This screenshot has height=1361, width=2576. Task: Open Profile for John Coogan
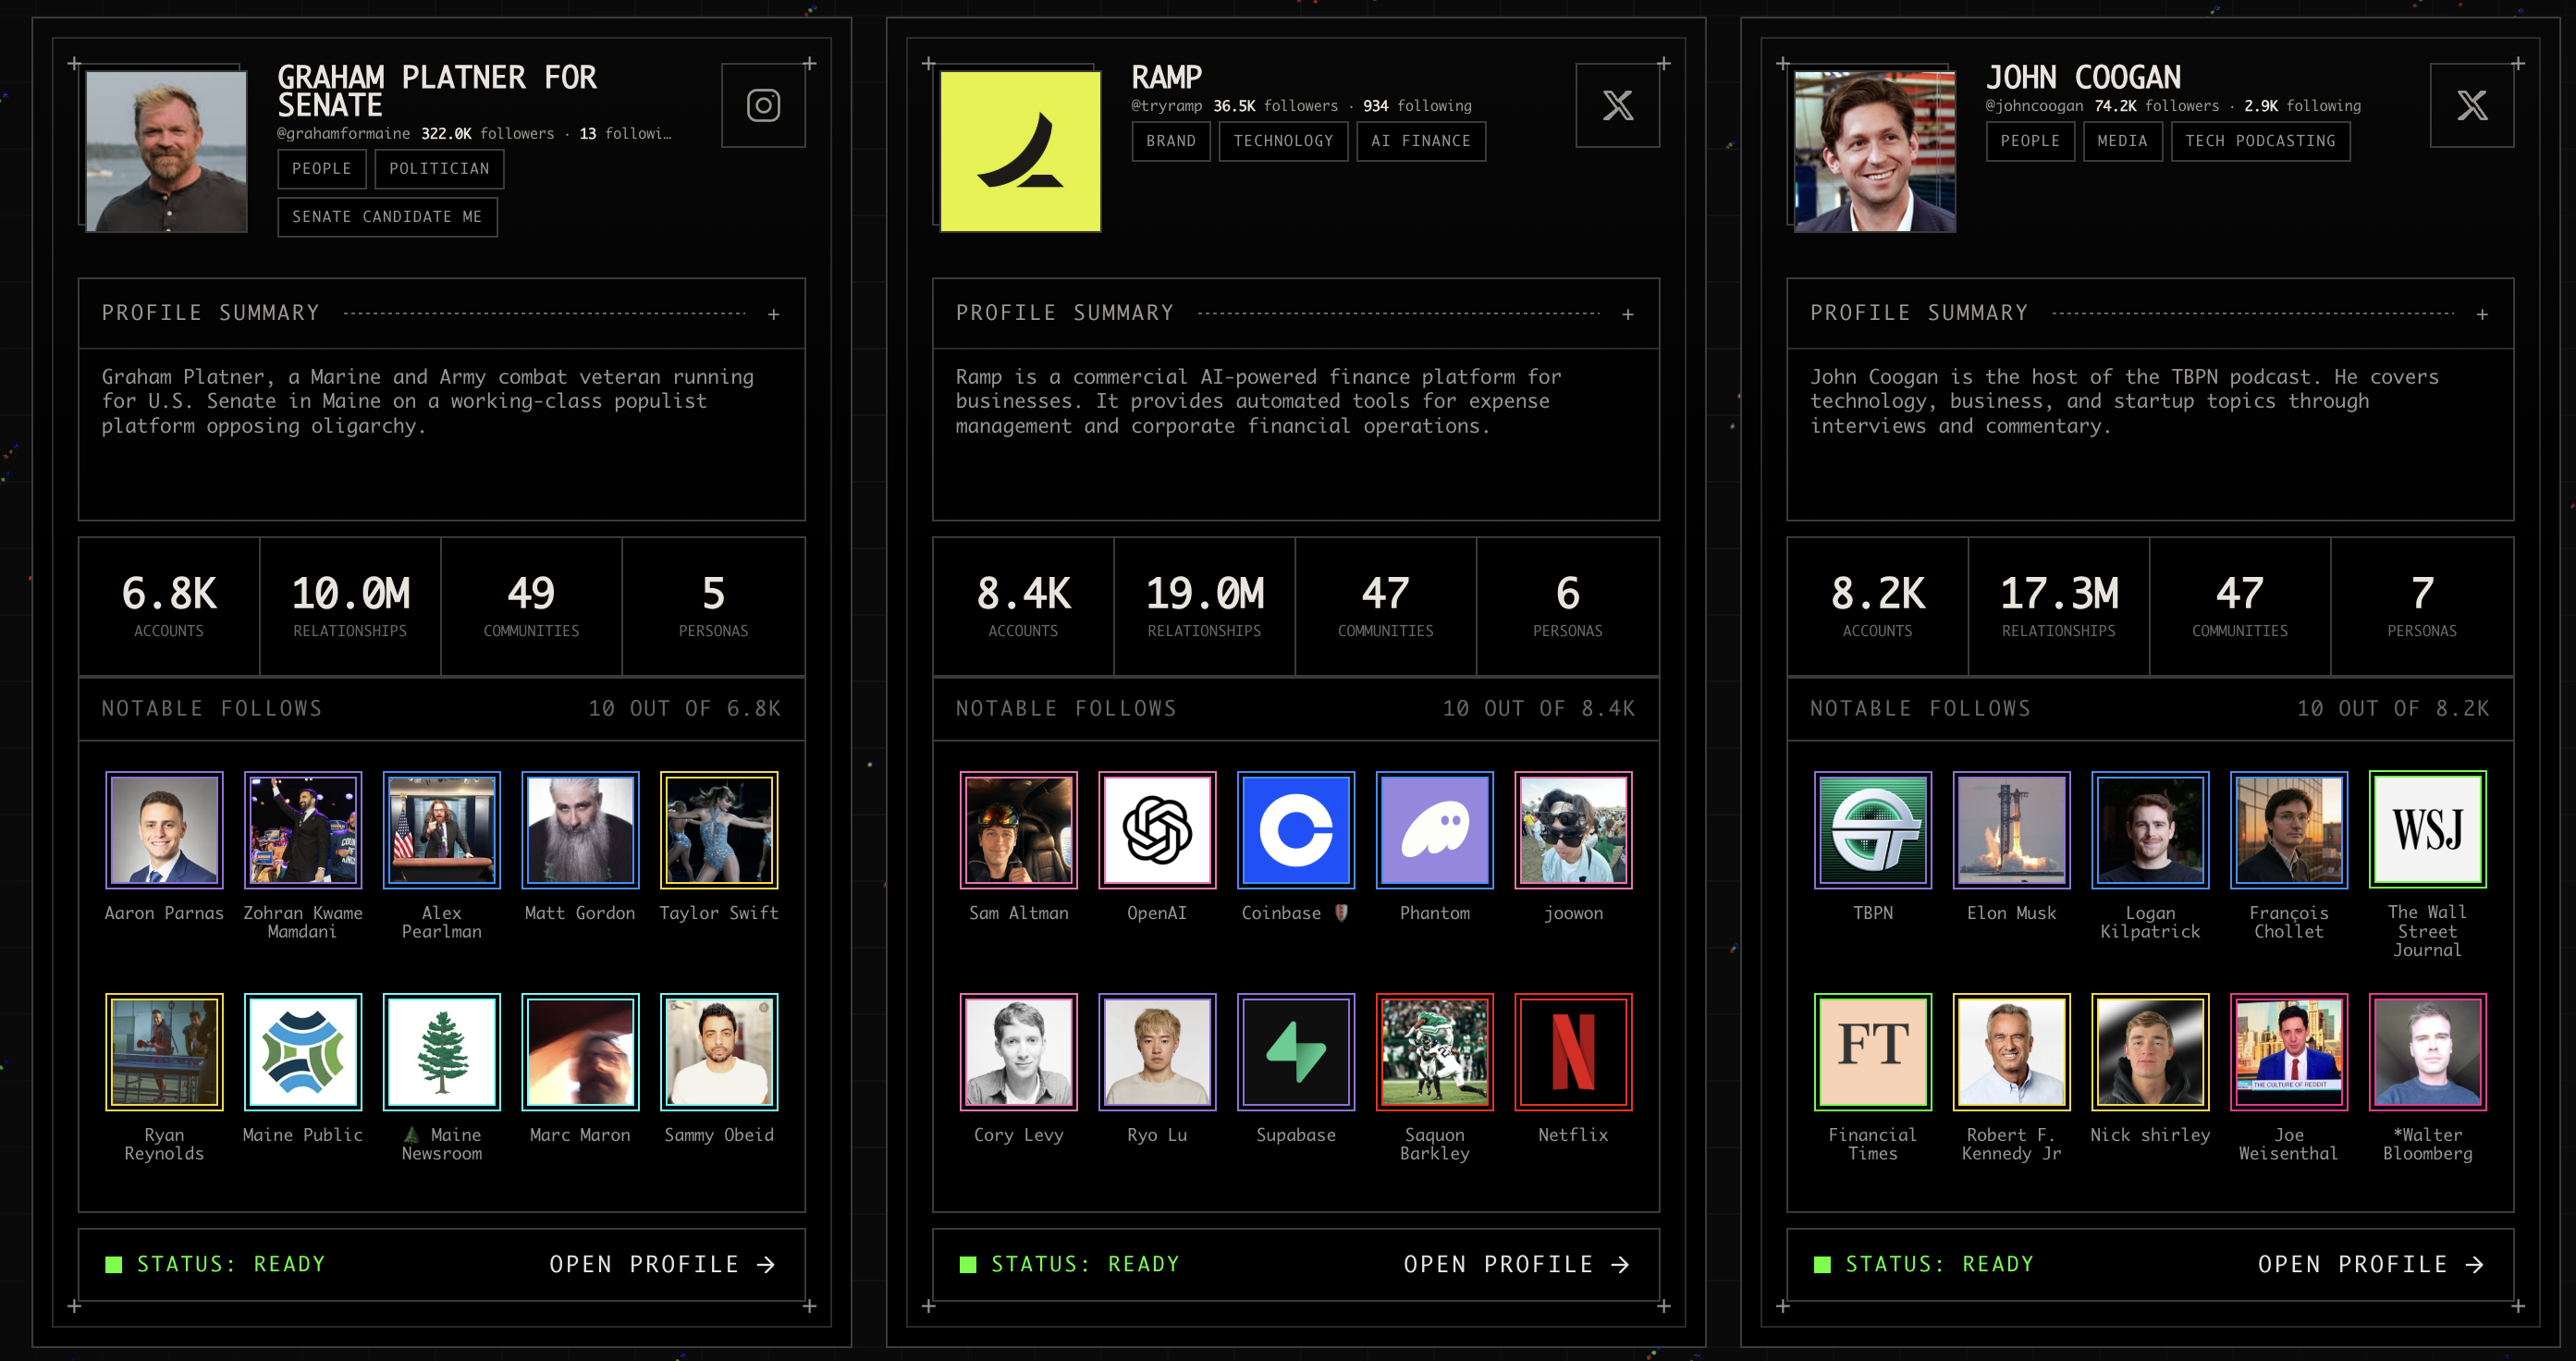coord(2370,1264)
